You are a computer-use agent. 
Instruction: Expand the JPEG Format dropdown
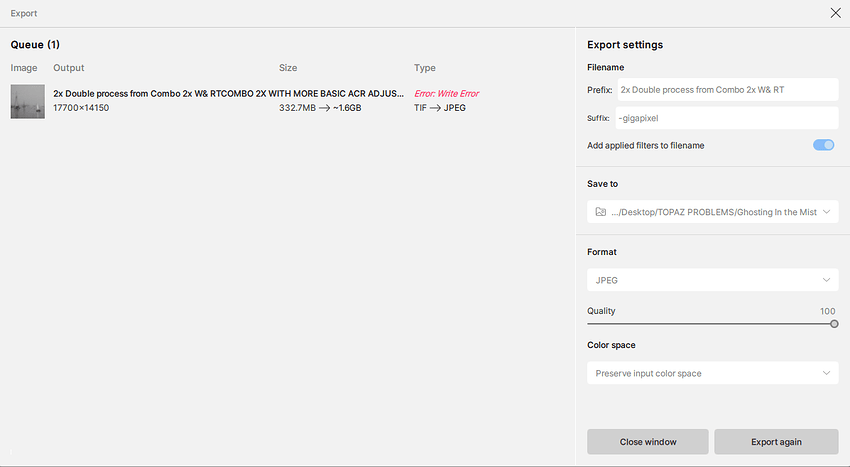[x=712, y=280]
